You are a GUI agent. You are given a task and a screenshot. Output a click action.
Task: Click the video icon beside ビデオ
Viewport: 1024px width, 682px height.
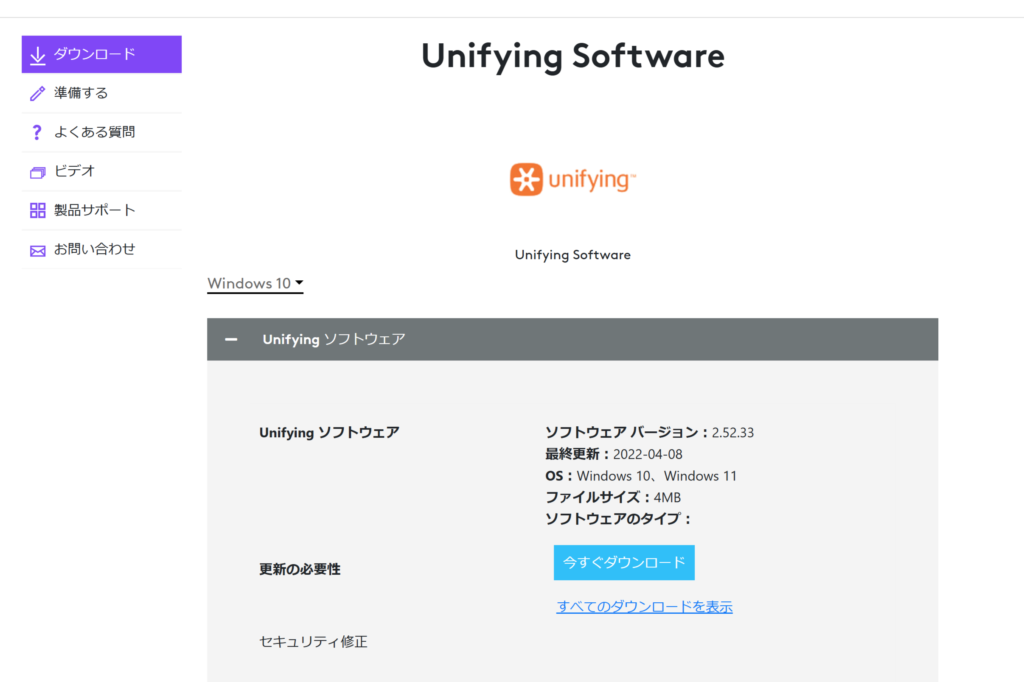point(37,172)
